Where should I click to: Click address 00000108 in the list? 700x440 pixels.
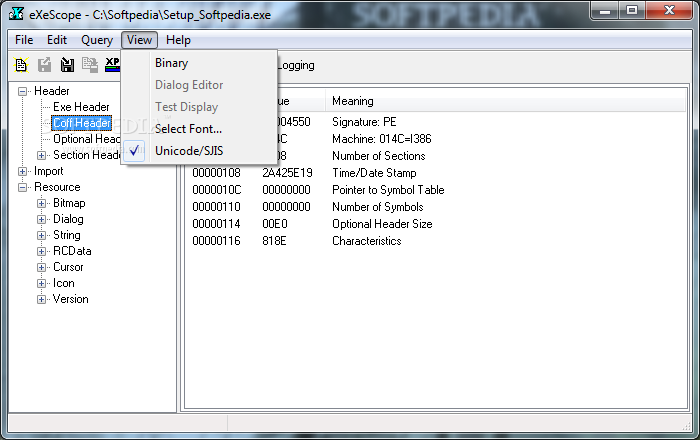217,173
